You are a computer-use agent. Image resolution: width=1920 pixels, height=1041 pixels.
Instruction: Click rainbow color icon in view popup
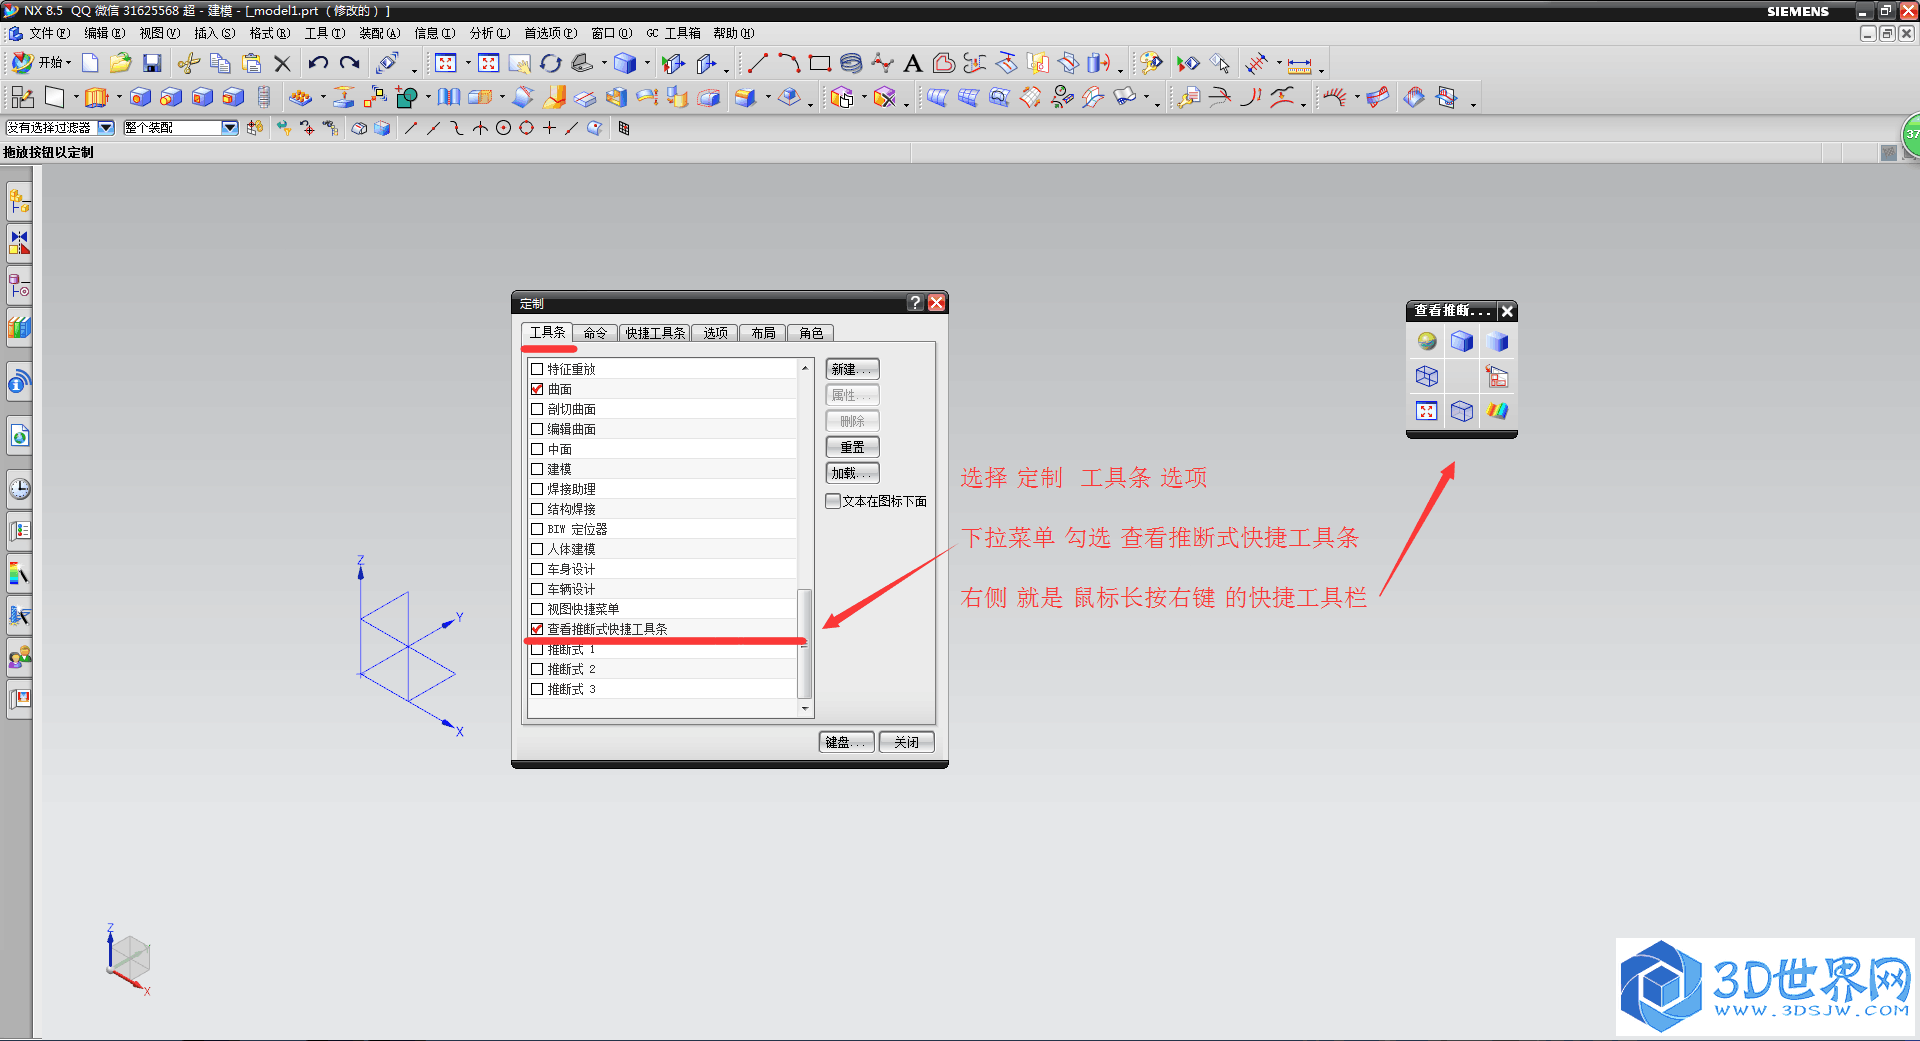coord(1497,411)
